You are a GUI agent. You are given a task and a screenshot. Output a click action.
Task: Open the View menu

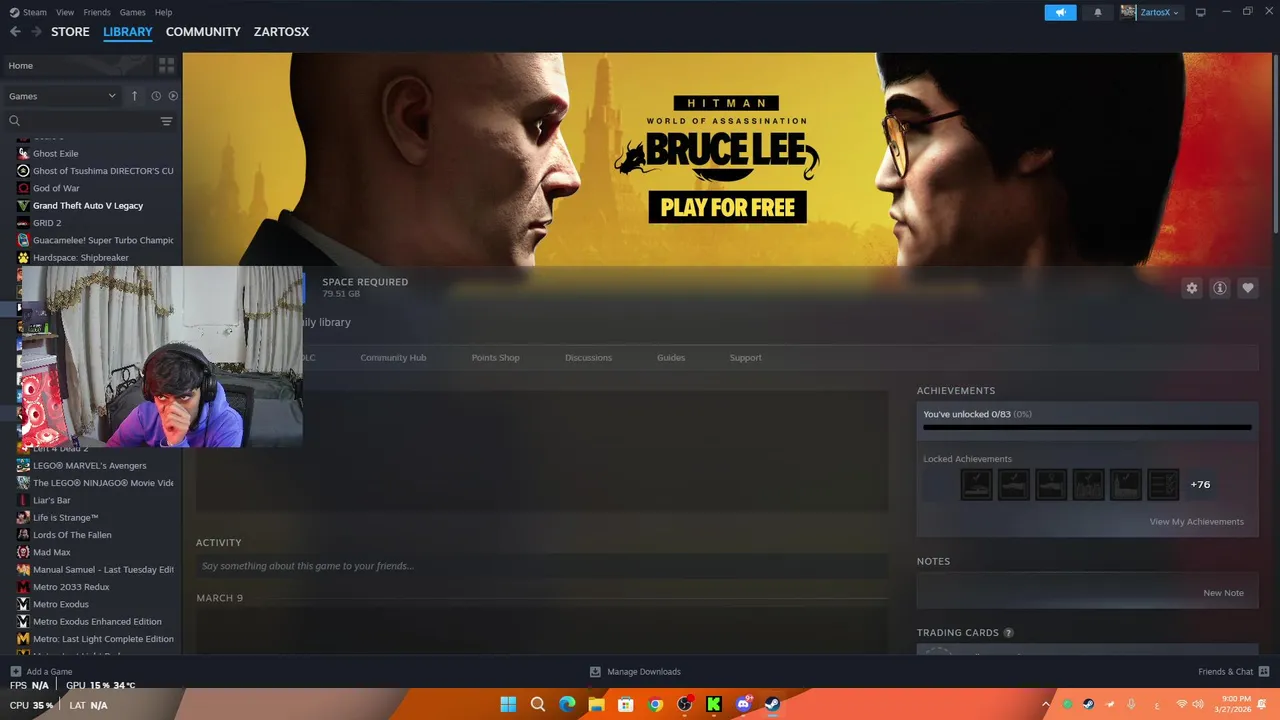point(65,12)
